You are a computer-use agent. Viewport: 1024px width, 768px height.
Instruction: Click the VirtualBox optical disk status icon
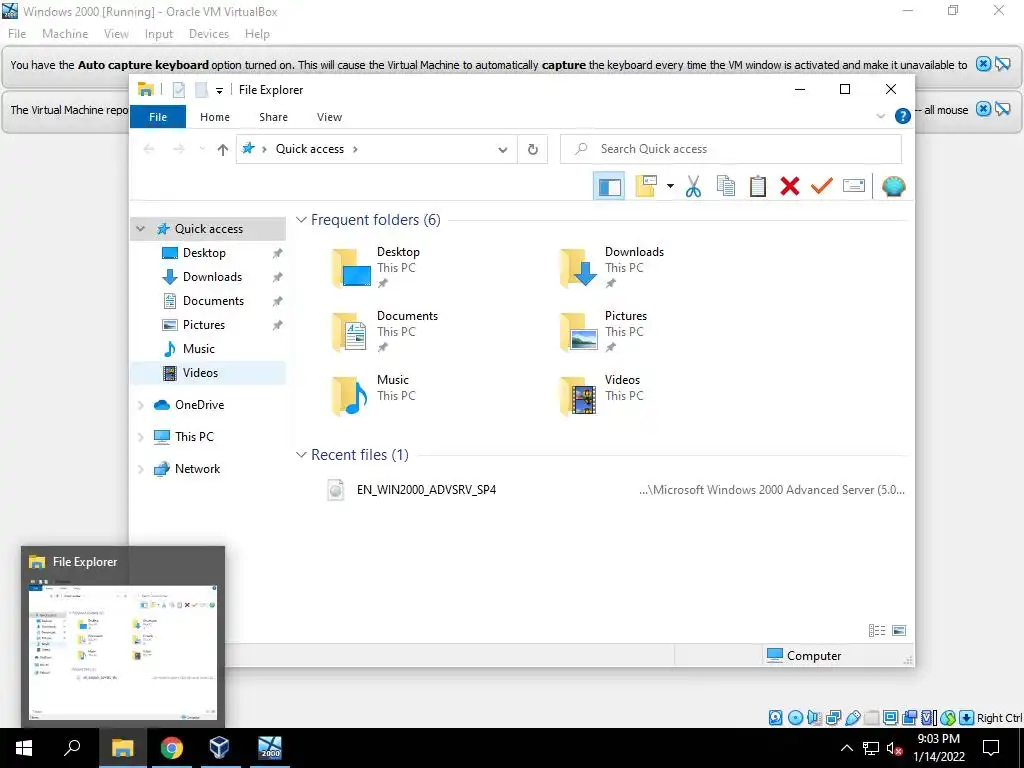tap(795, 718)
